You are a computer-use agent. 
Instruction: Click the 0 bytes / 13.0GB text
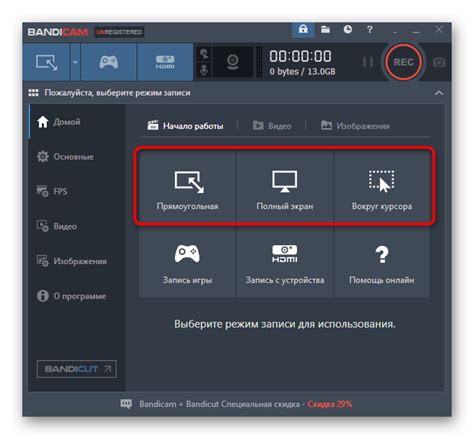tap(302, 72)
